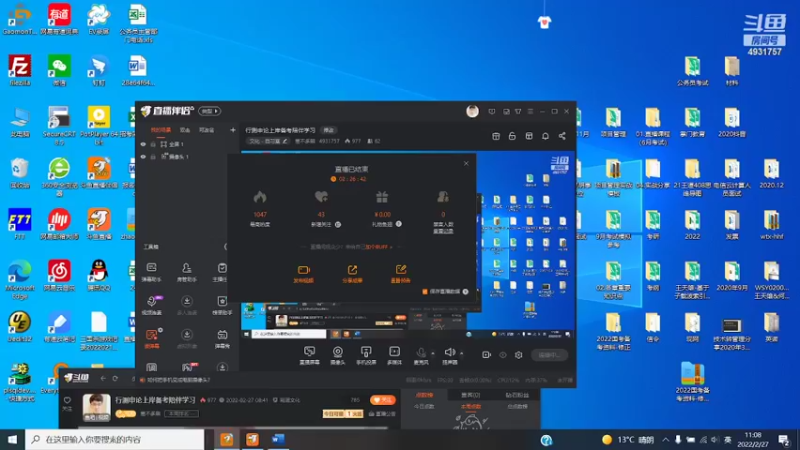Image resolution: width=800 pixels, height=450 pixels.
Task: Collapse the toolbox panel chevron
Action: [x=226, y=247]
